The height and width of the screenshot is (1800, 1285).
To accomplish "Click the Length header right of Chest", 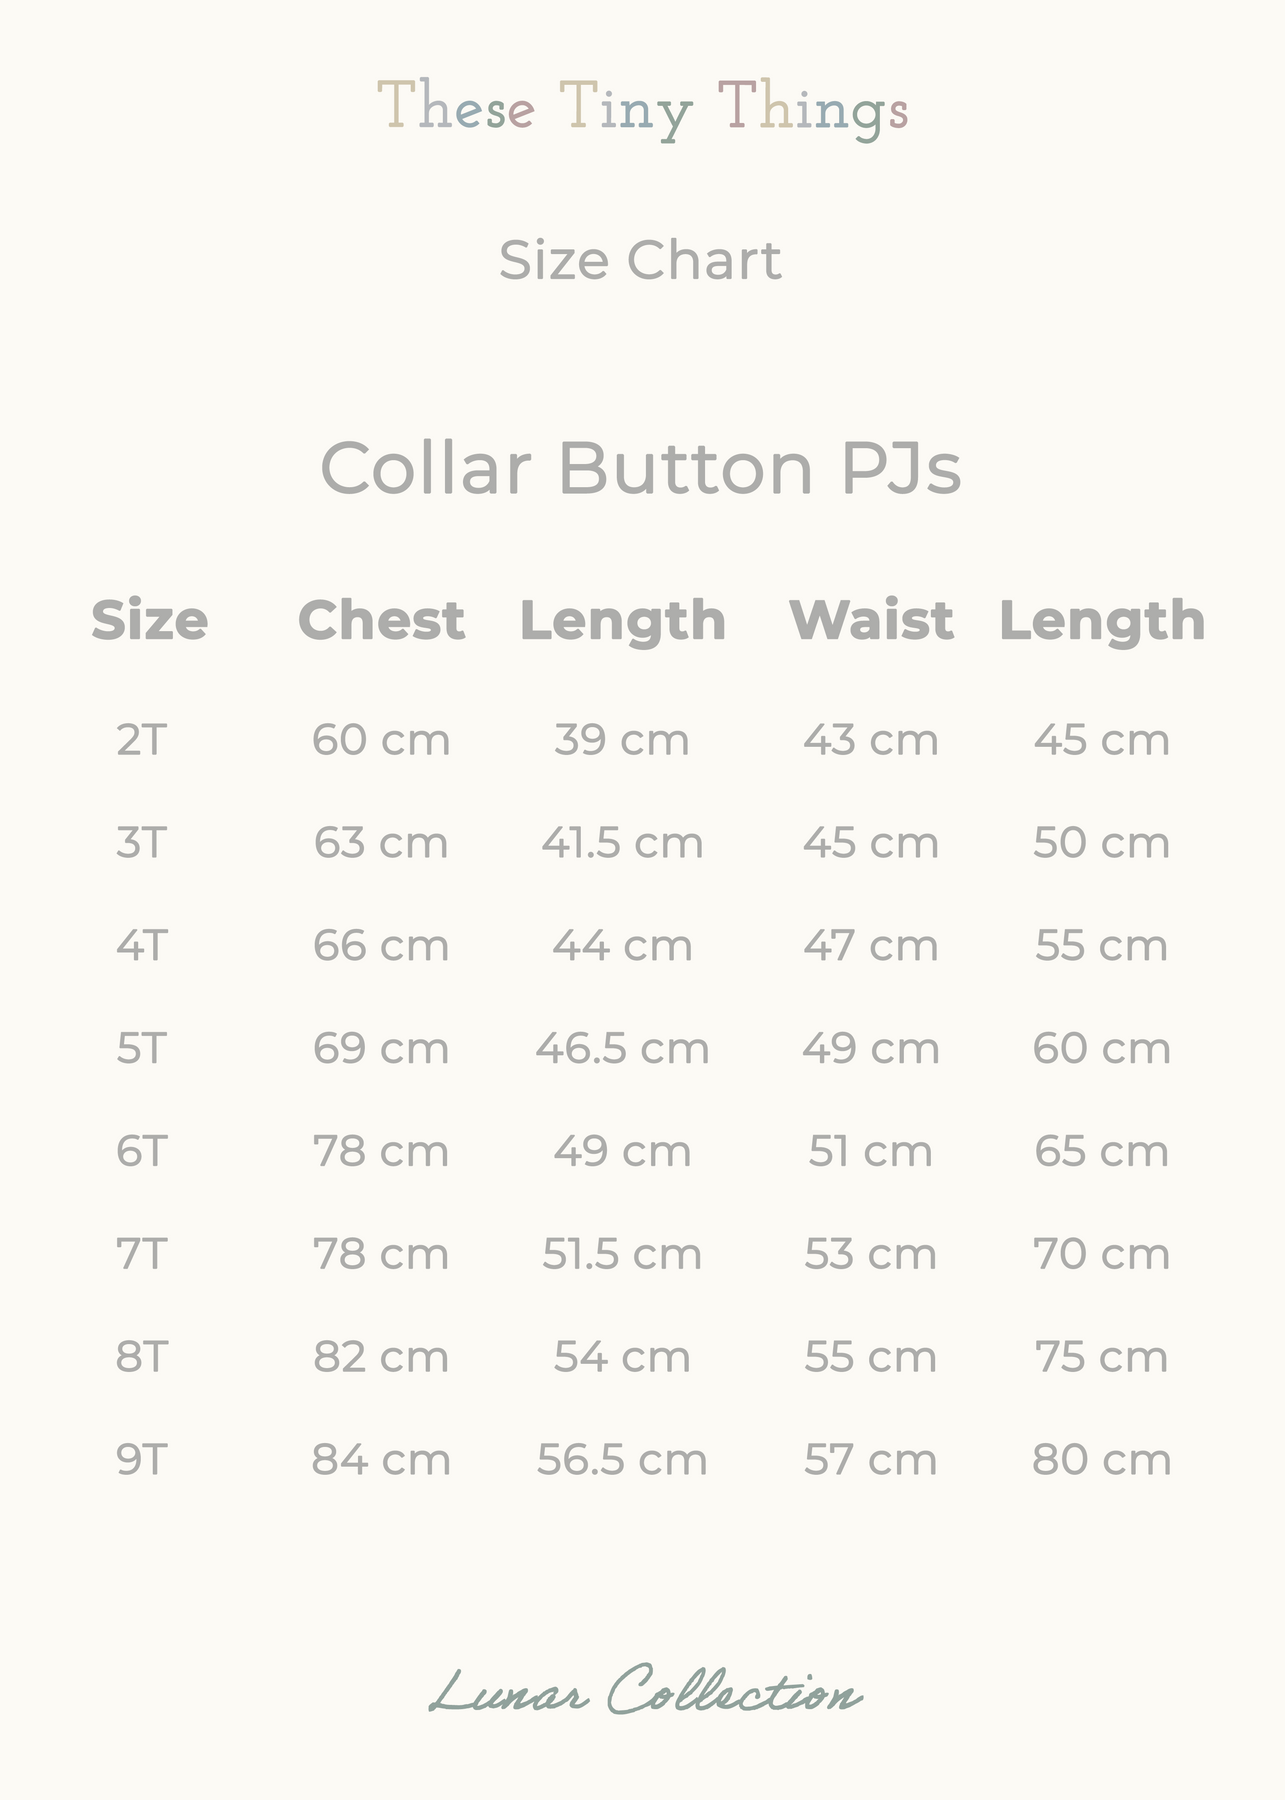I will click(622, 620).
